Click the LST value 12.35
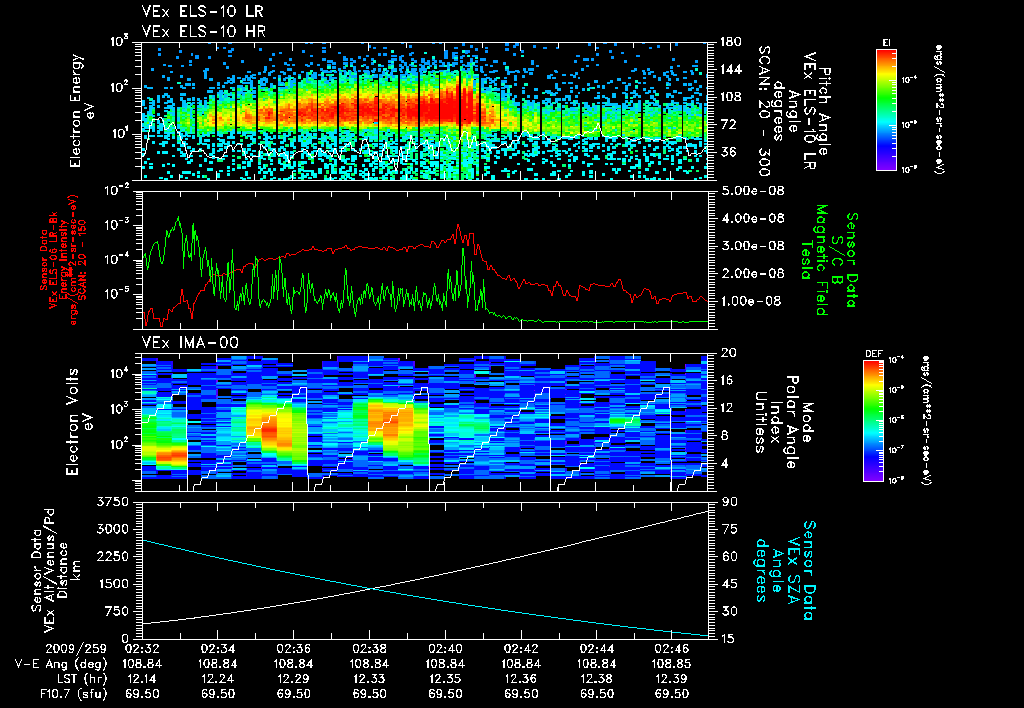Viewport: 1024px width, 708px height. coord(445,679)
